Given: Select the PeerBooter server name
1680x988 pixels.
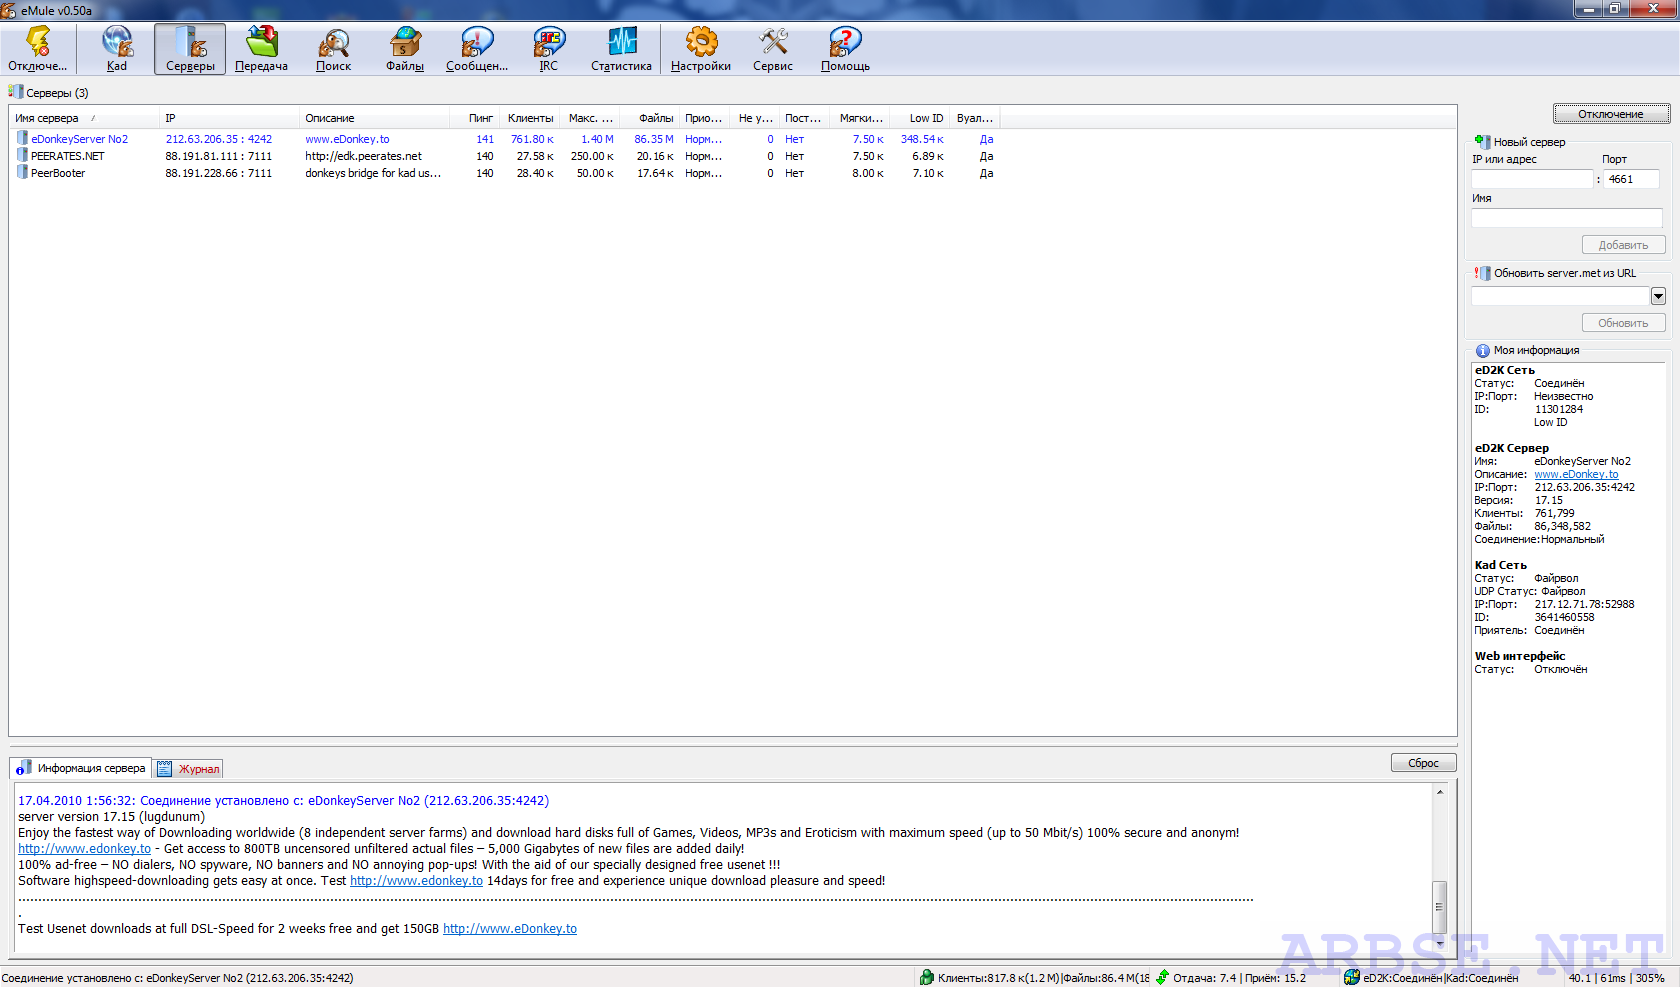Looking at the screenshot, I should coord(58,173).
